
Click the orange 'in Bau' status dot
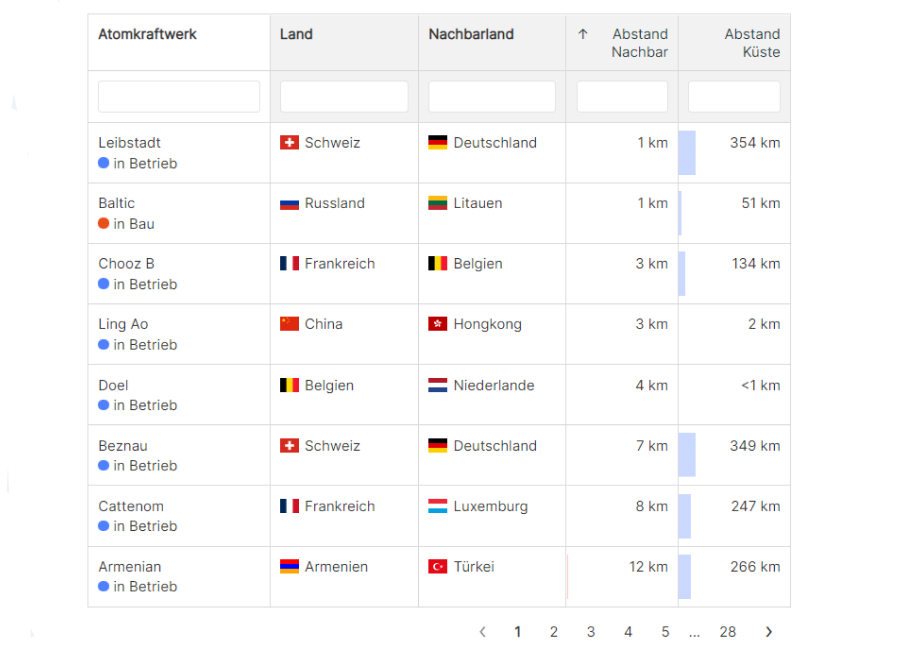[103, 223]
